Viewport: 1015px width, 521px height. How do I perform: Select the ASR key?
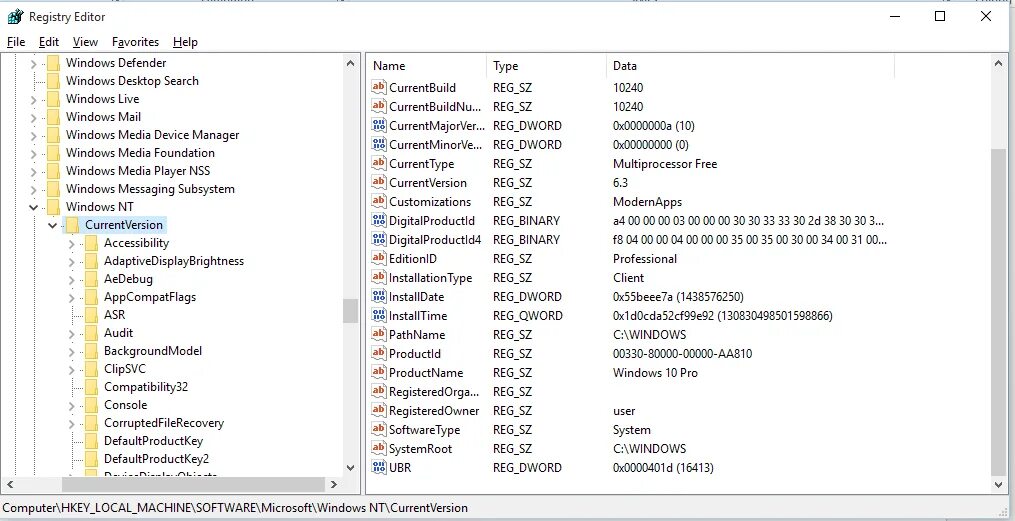coord(115,315)
